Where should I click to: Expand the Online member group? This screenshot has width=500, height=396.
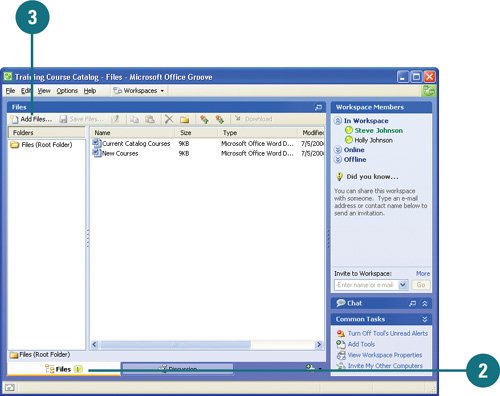coord(338,150)
